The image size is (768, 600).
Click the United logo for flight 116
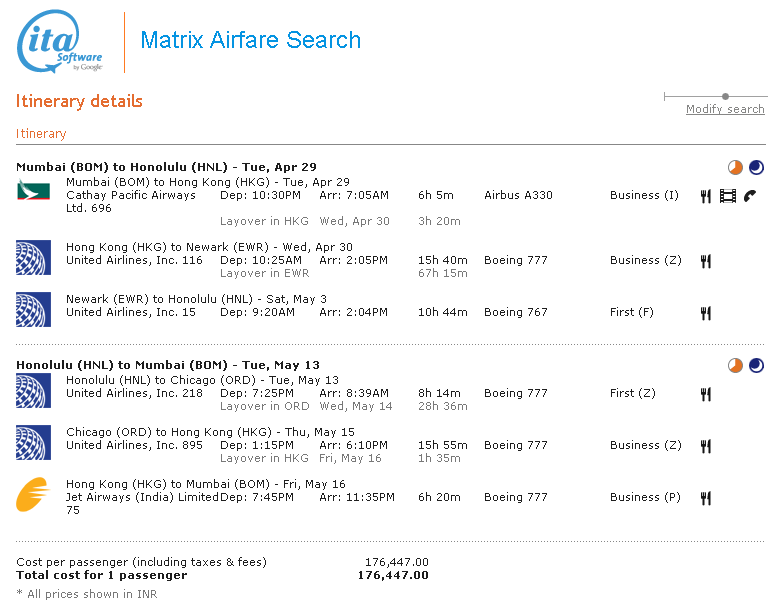click(x=33, y=257)
